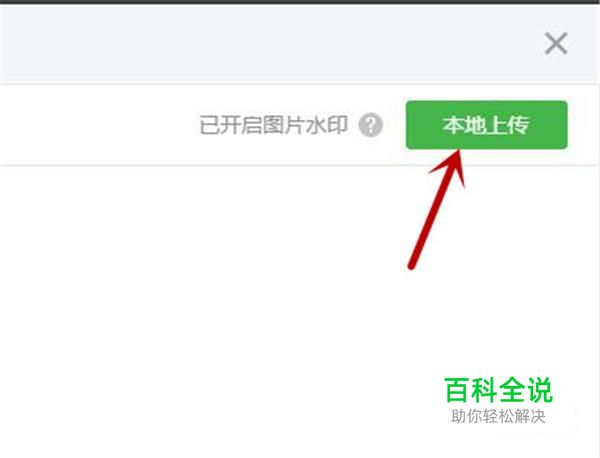Click the red arrow annotation pointing to upload

pyautogui.click(x=437, y=209)
